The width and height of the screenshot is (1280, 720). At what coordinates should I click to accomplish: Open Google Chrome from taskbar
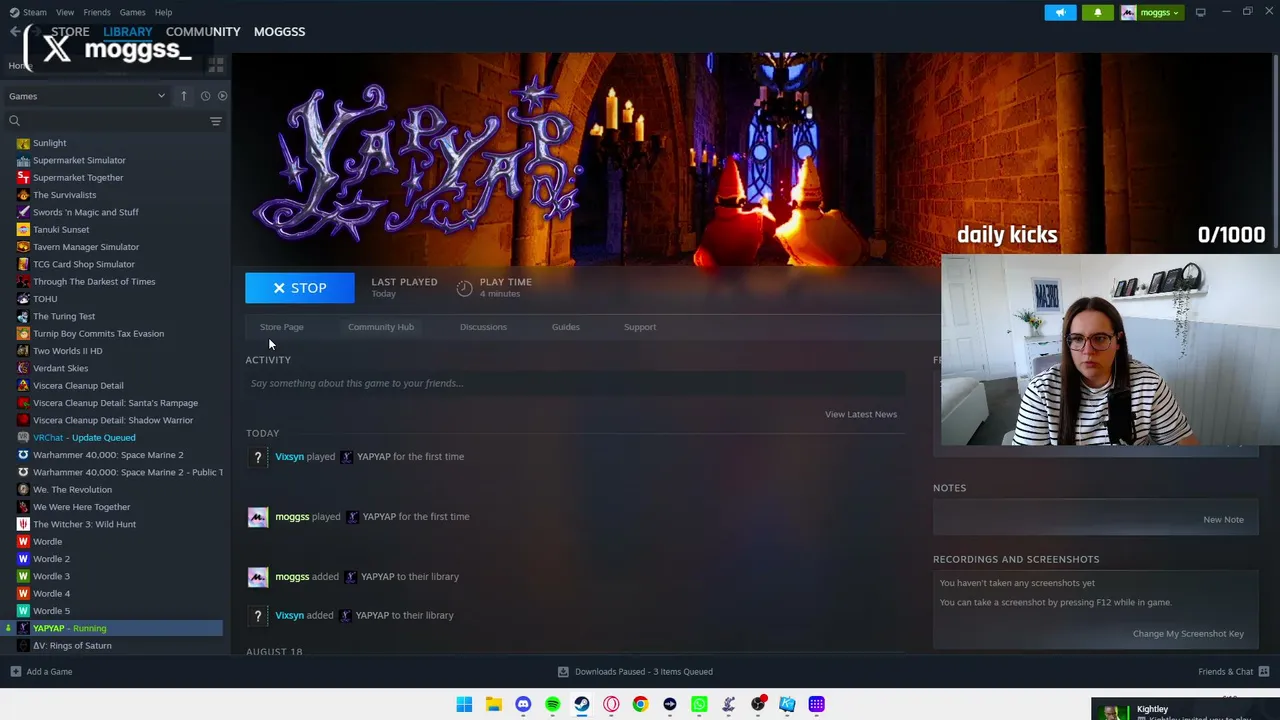coord(640,705)
